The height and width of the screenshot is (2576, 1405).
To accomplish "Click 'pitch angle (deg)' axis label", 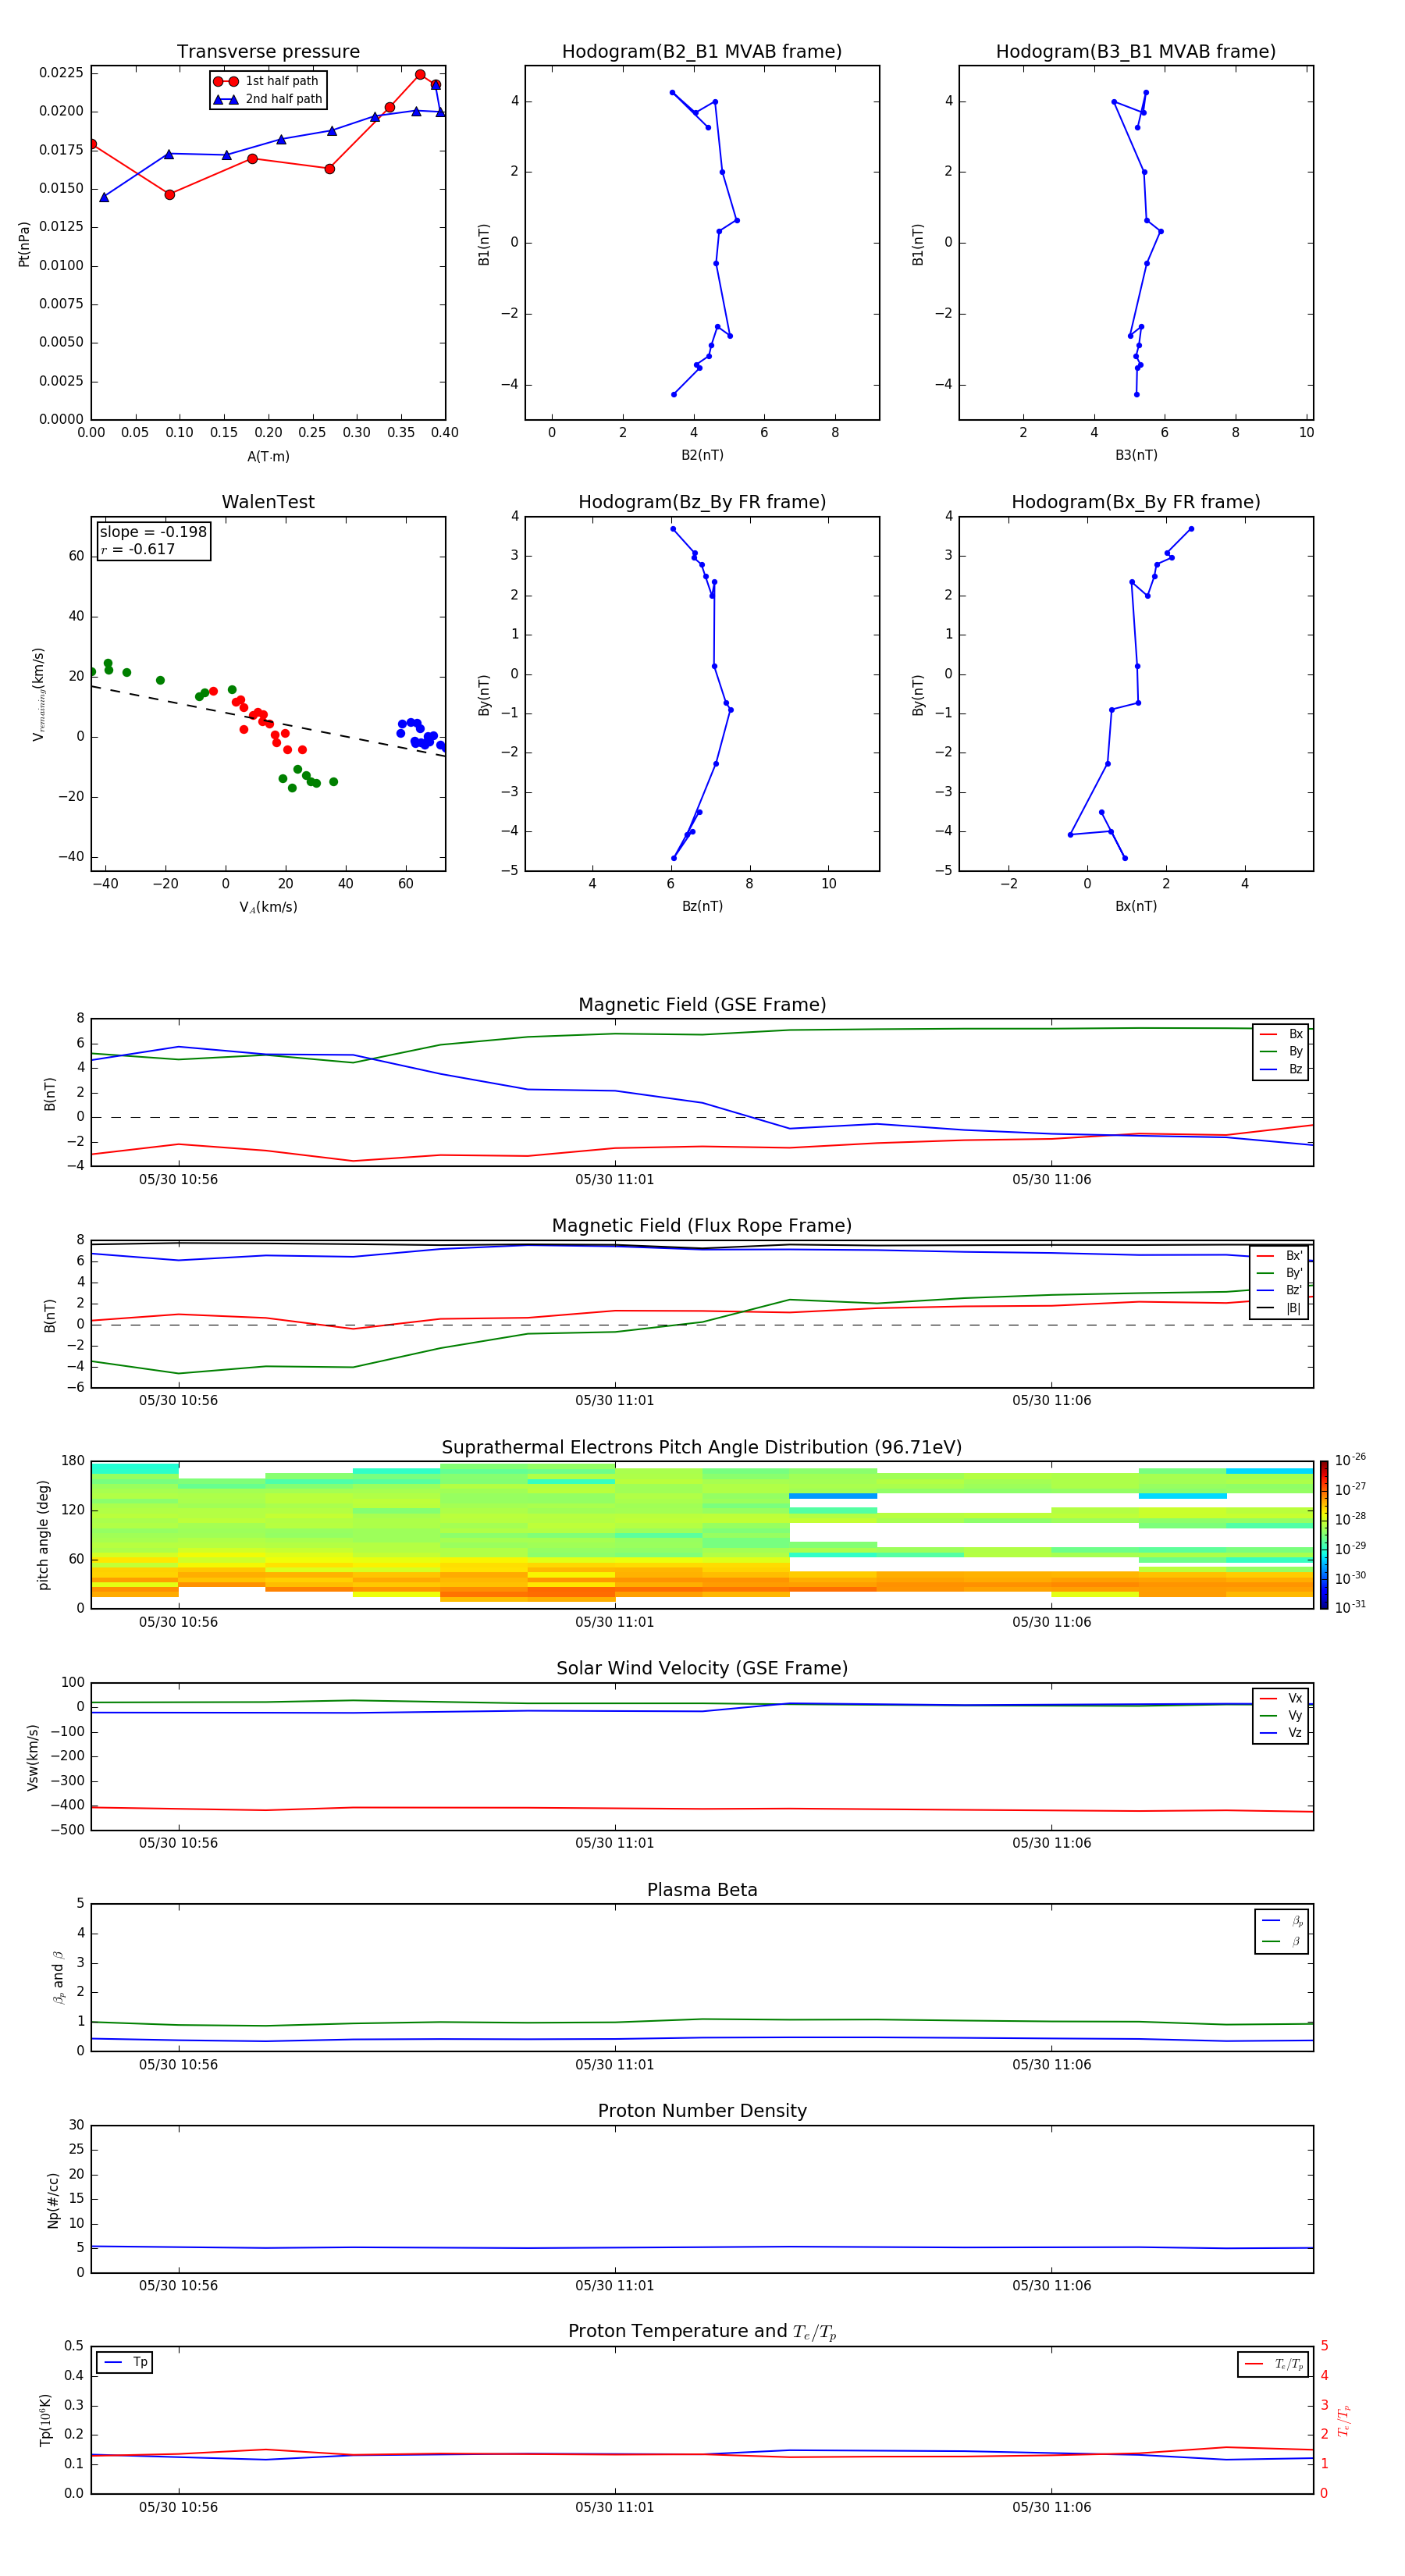I will [43, 1535].
